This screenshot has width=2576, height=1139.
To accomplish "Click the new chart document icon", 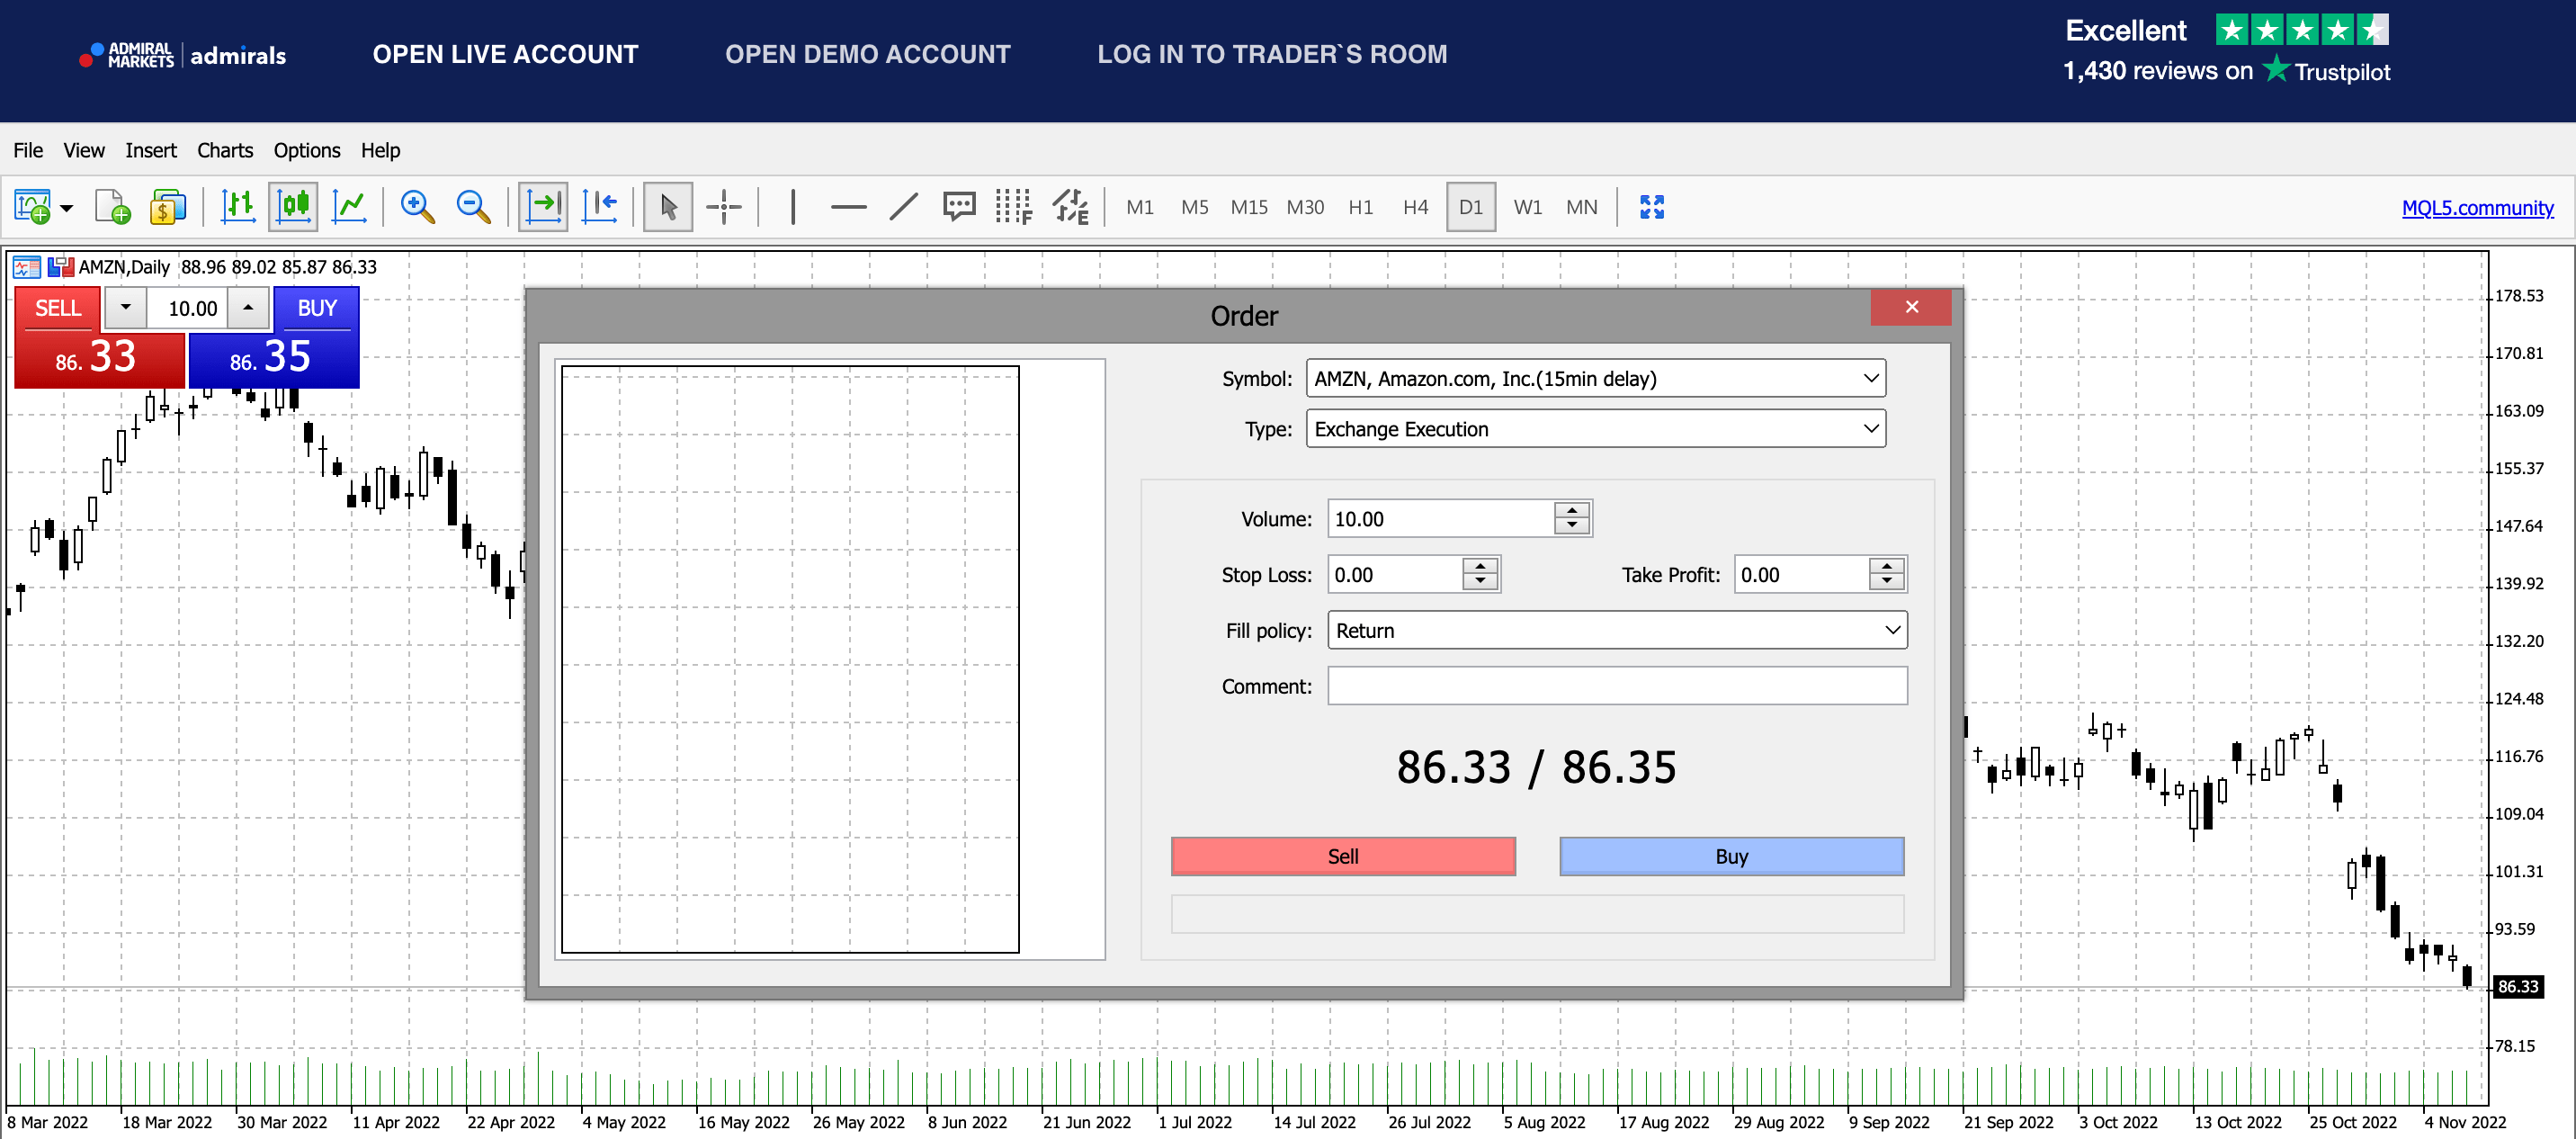I will point(112,207).
